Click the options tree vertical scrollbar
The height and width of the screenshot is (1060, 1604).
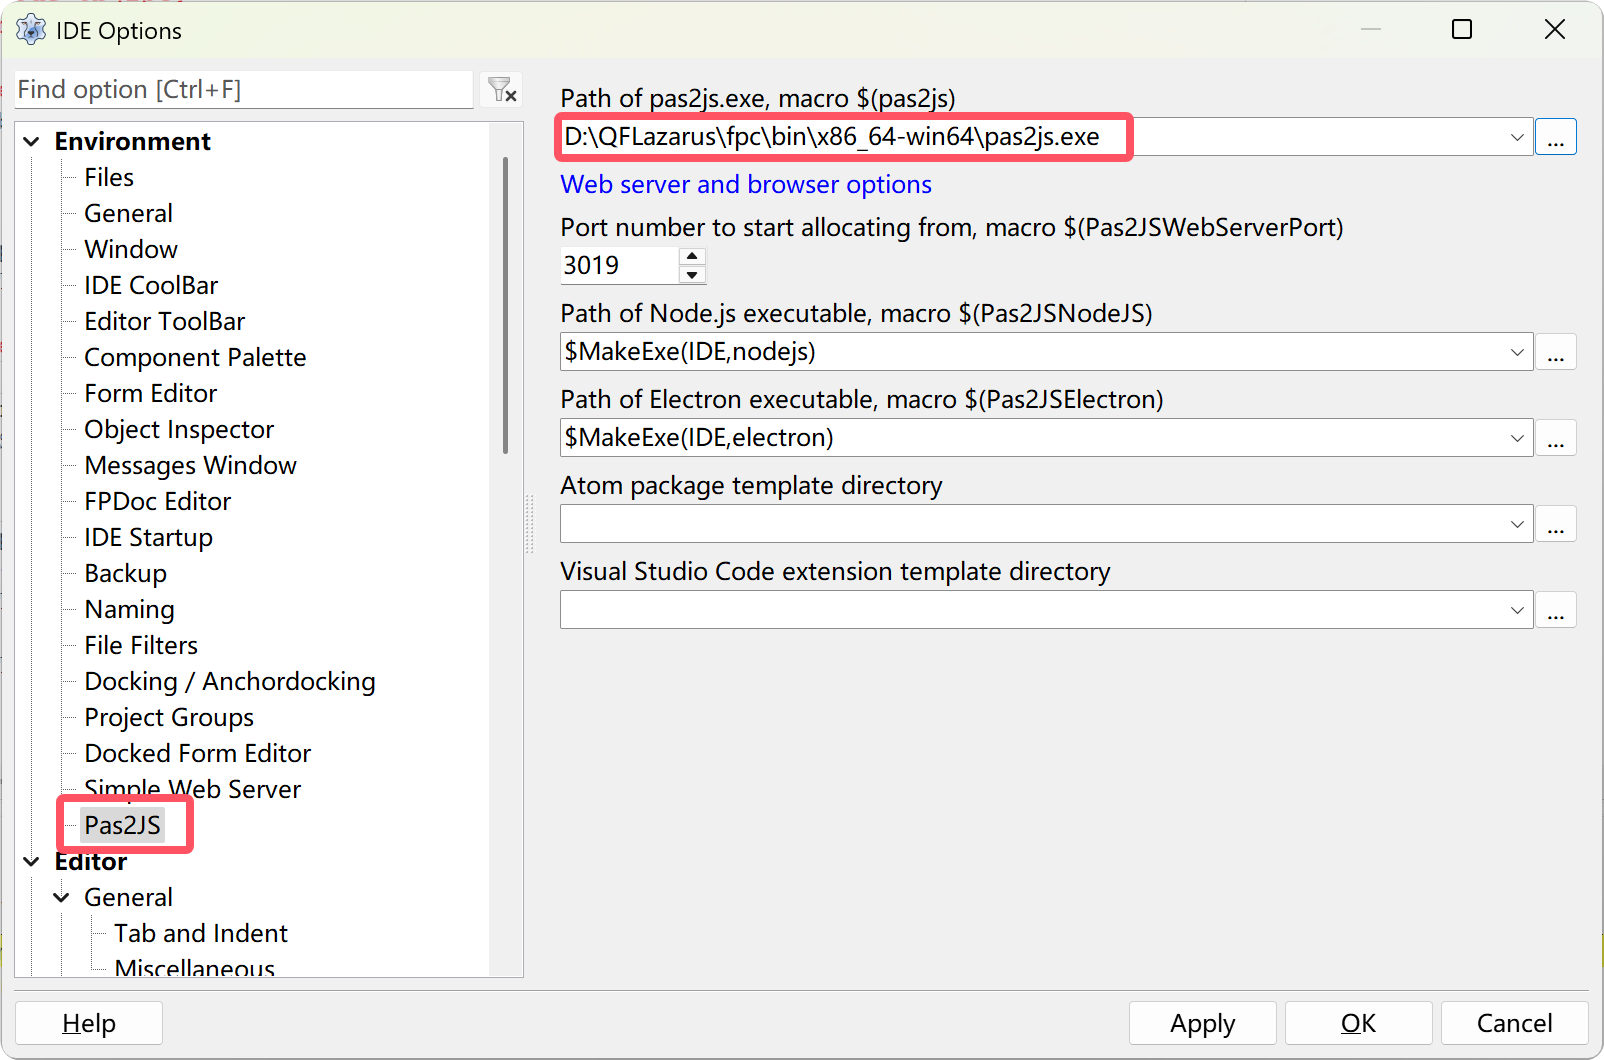click(x=506, y=305)
